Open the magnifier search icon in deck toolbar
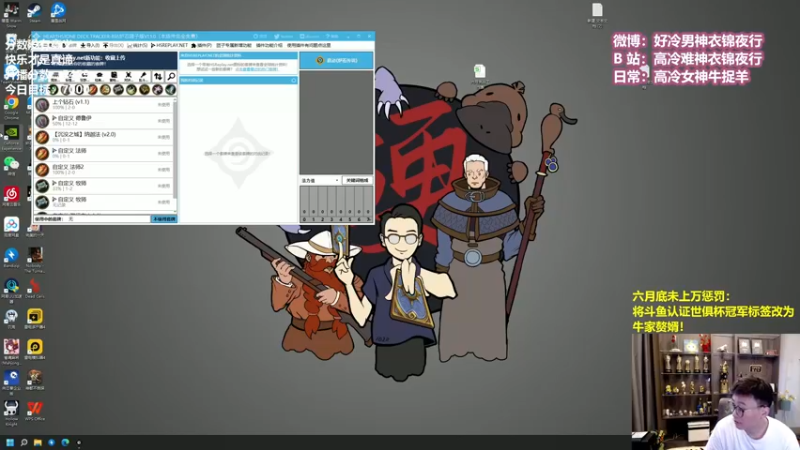 point(172,77)
